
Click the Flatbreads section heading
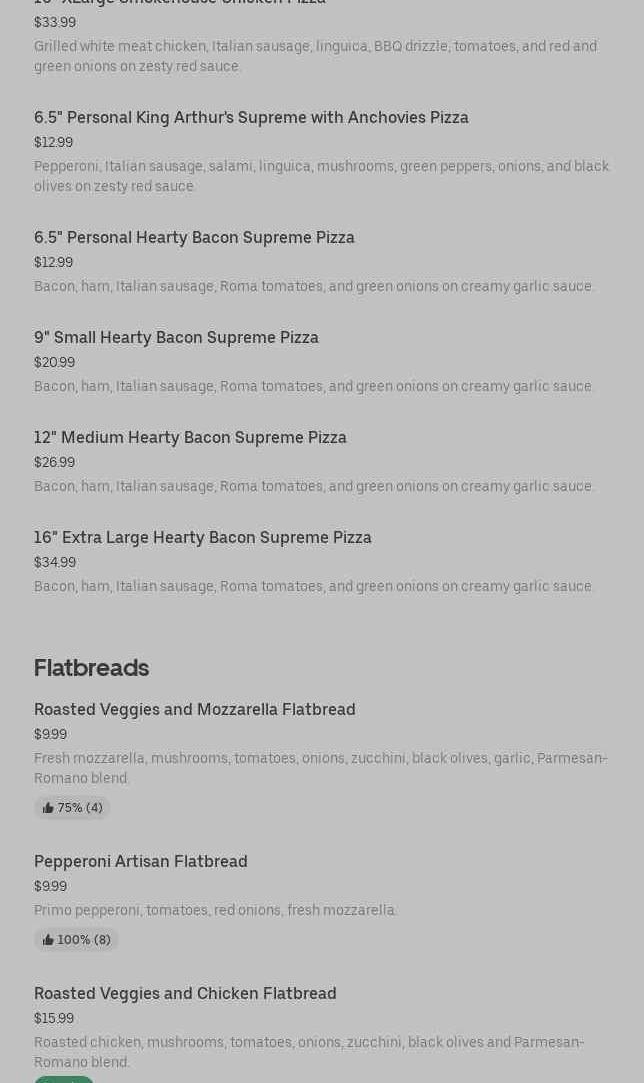(x=91, y=668)
